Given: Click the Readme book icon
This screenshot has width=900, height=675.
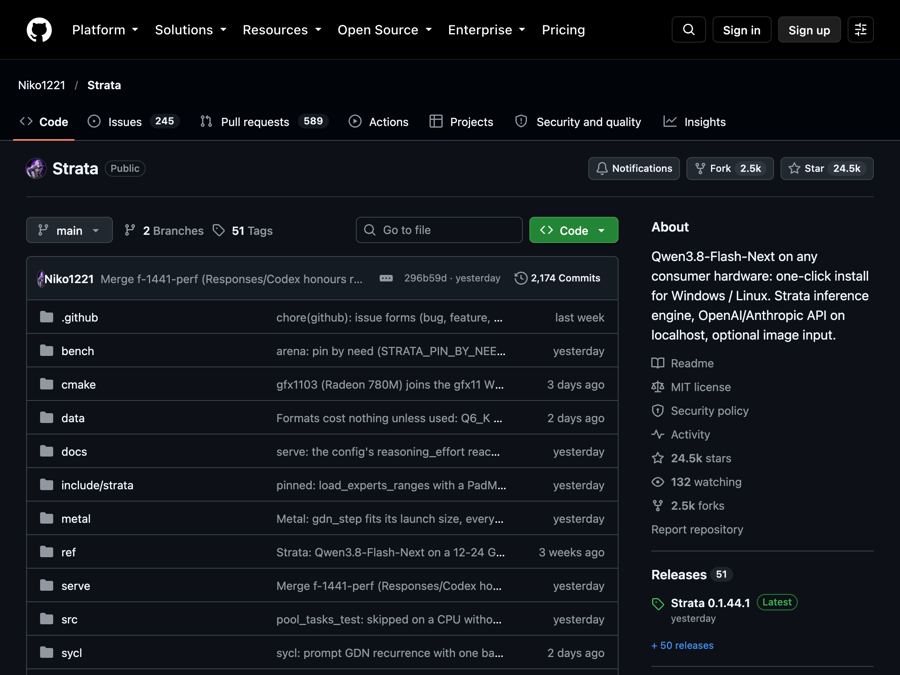Looking at the screenshot, I should (x=658, y=363).
